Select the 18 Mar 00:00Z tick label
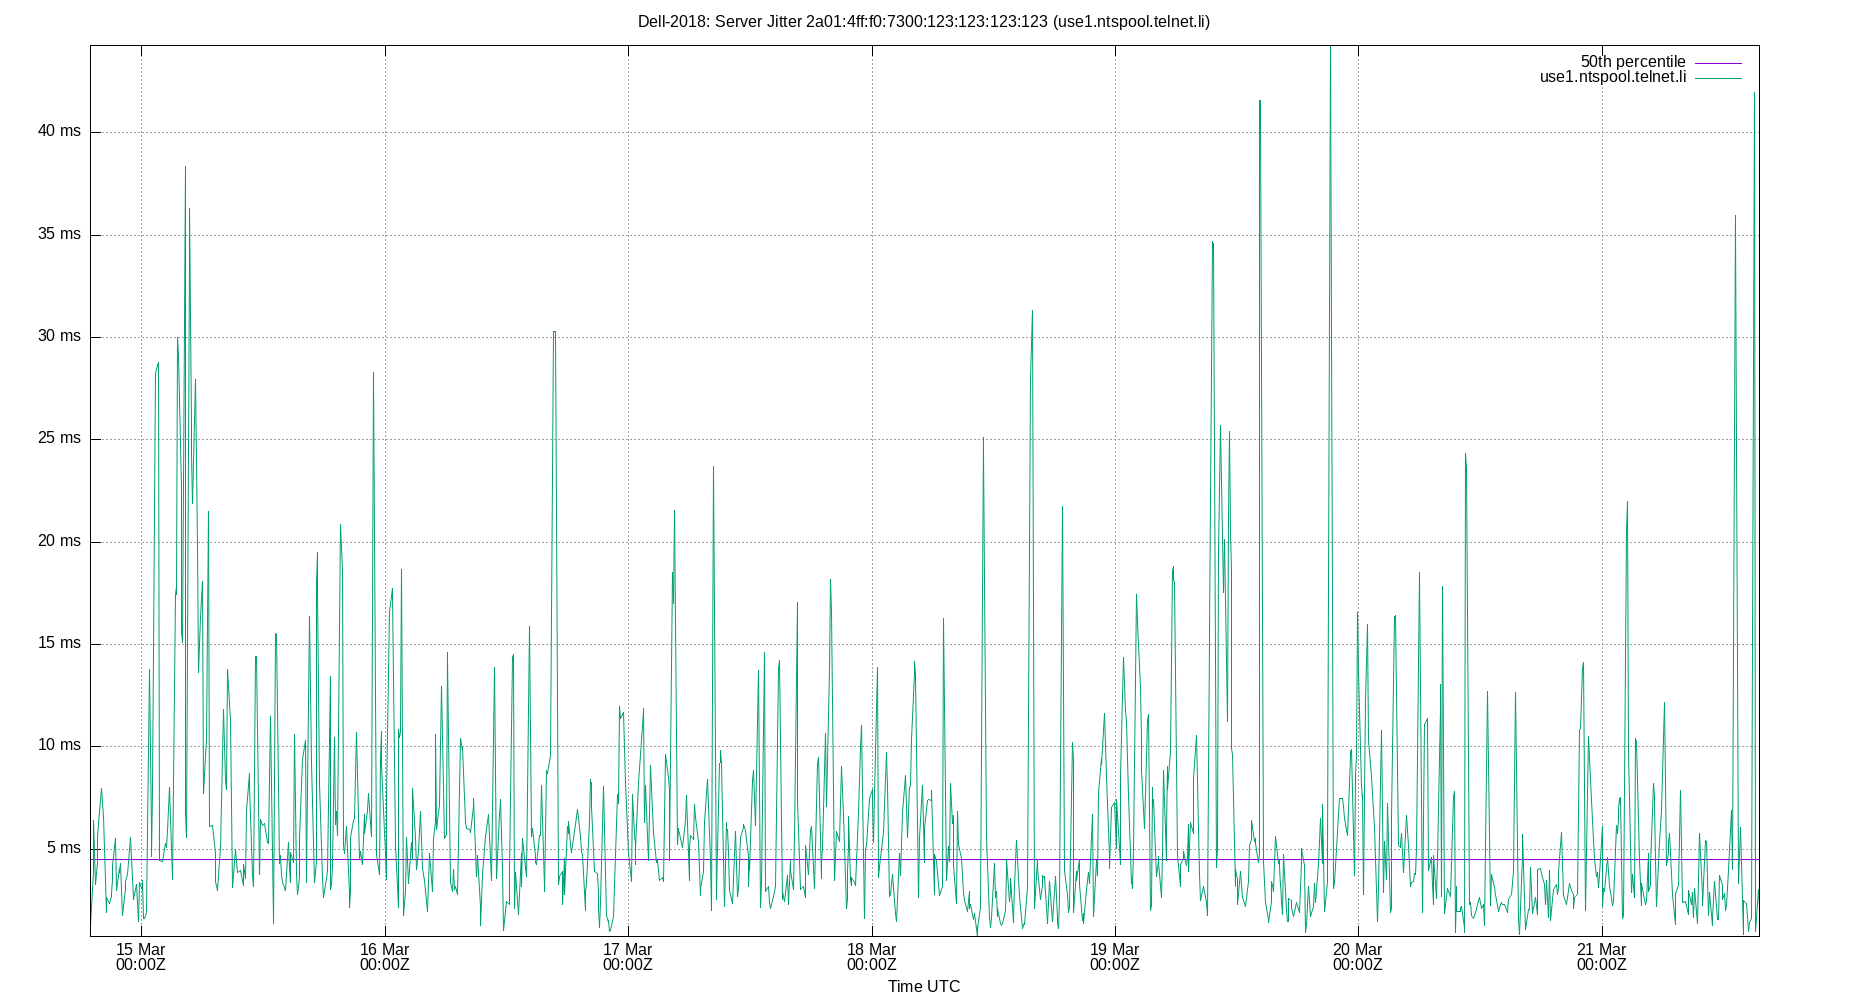1850x1000 pixels. 873,957
